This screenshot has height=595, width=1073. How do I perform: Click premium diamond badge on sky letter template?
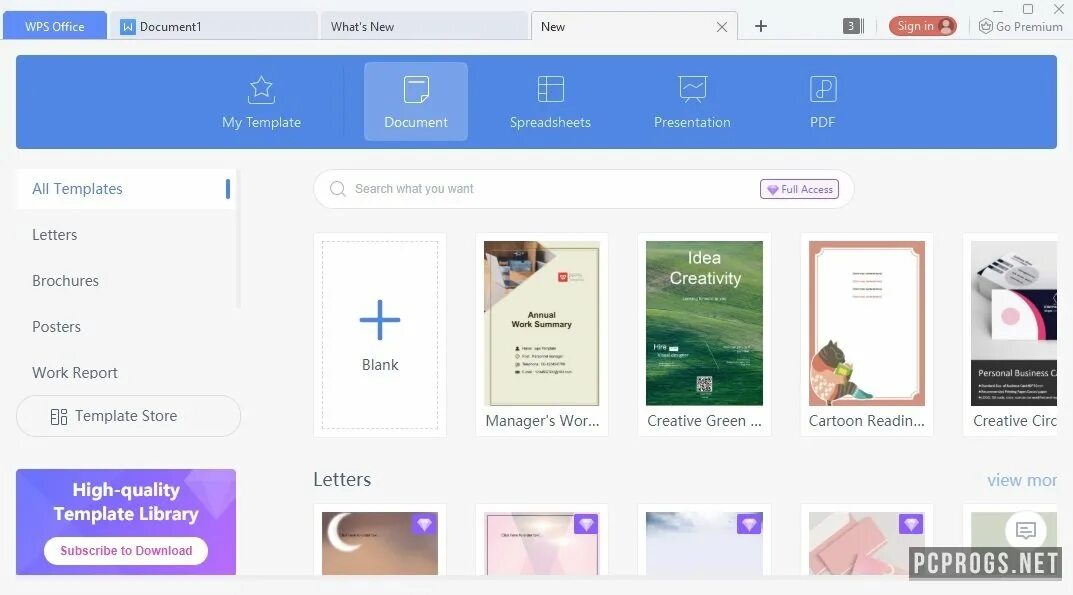pyautogui.click(x=749, y=524)
